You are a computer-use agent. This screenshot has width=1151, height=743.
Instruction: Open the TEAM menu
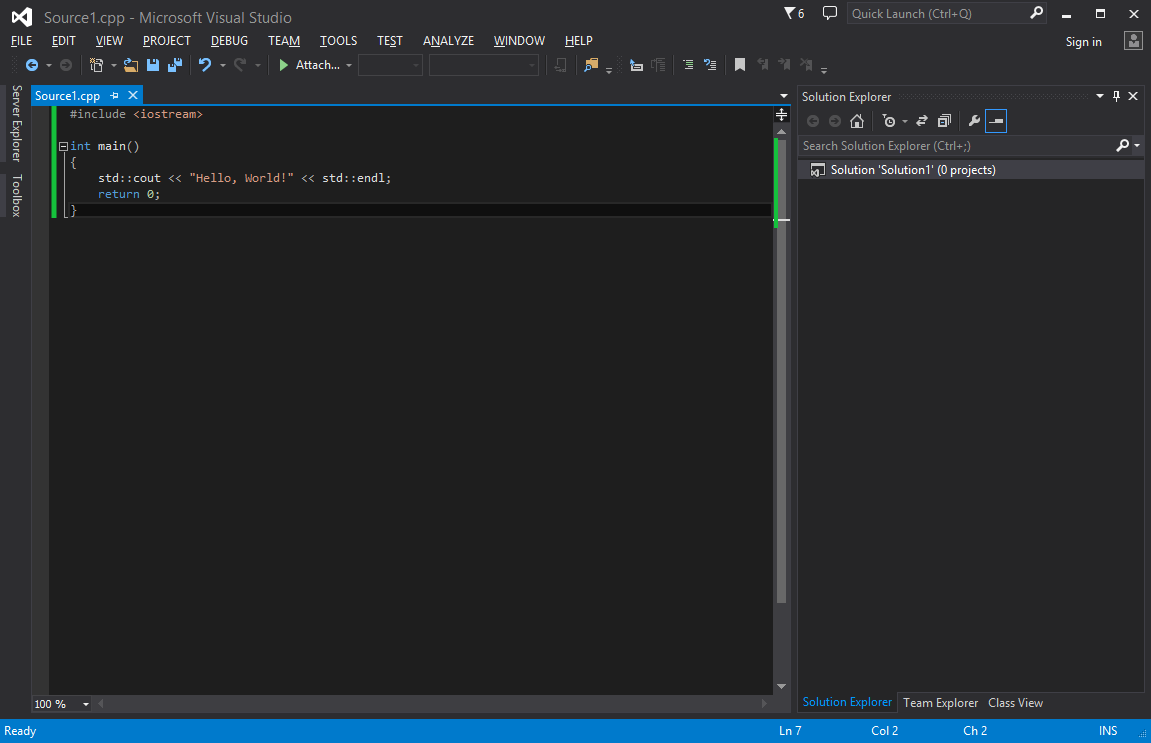pyautogui.click(x=283, y=40)
